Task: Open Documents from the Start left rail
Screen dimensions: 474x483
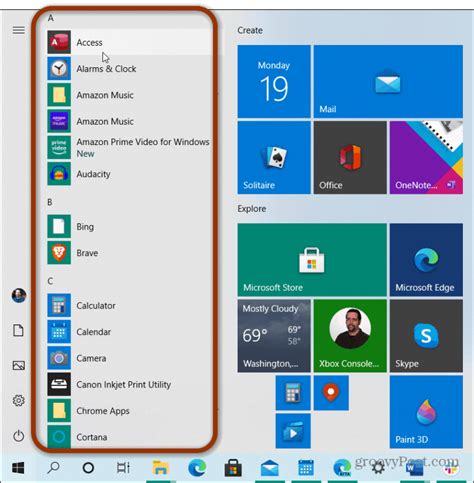Action: point(18,331)
